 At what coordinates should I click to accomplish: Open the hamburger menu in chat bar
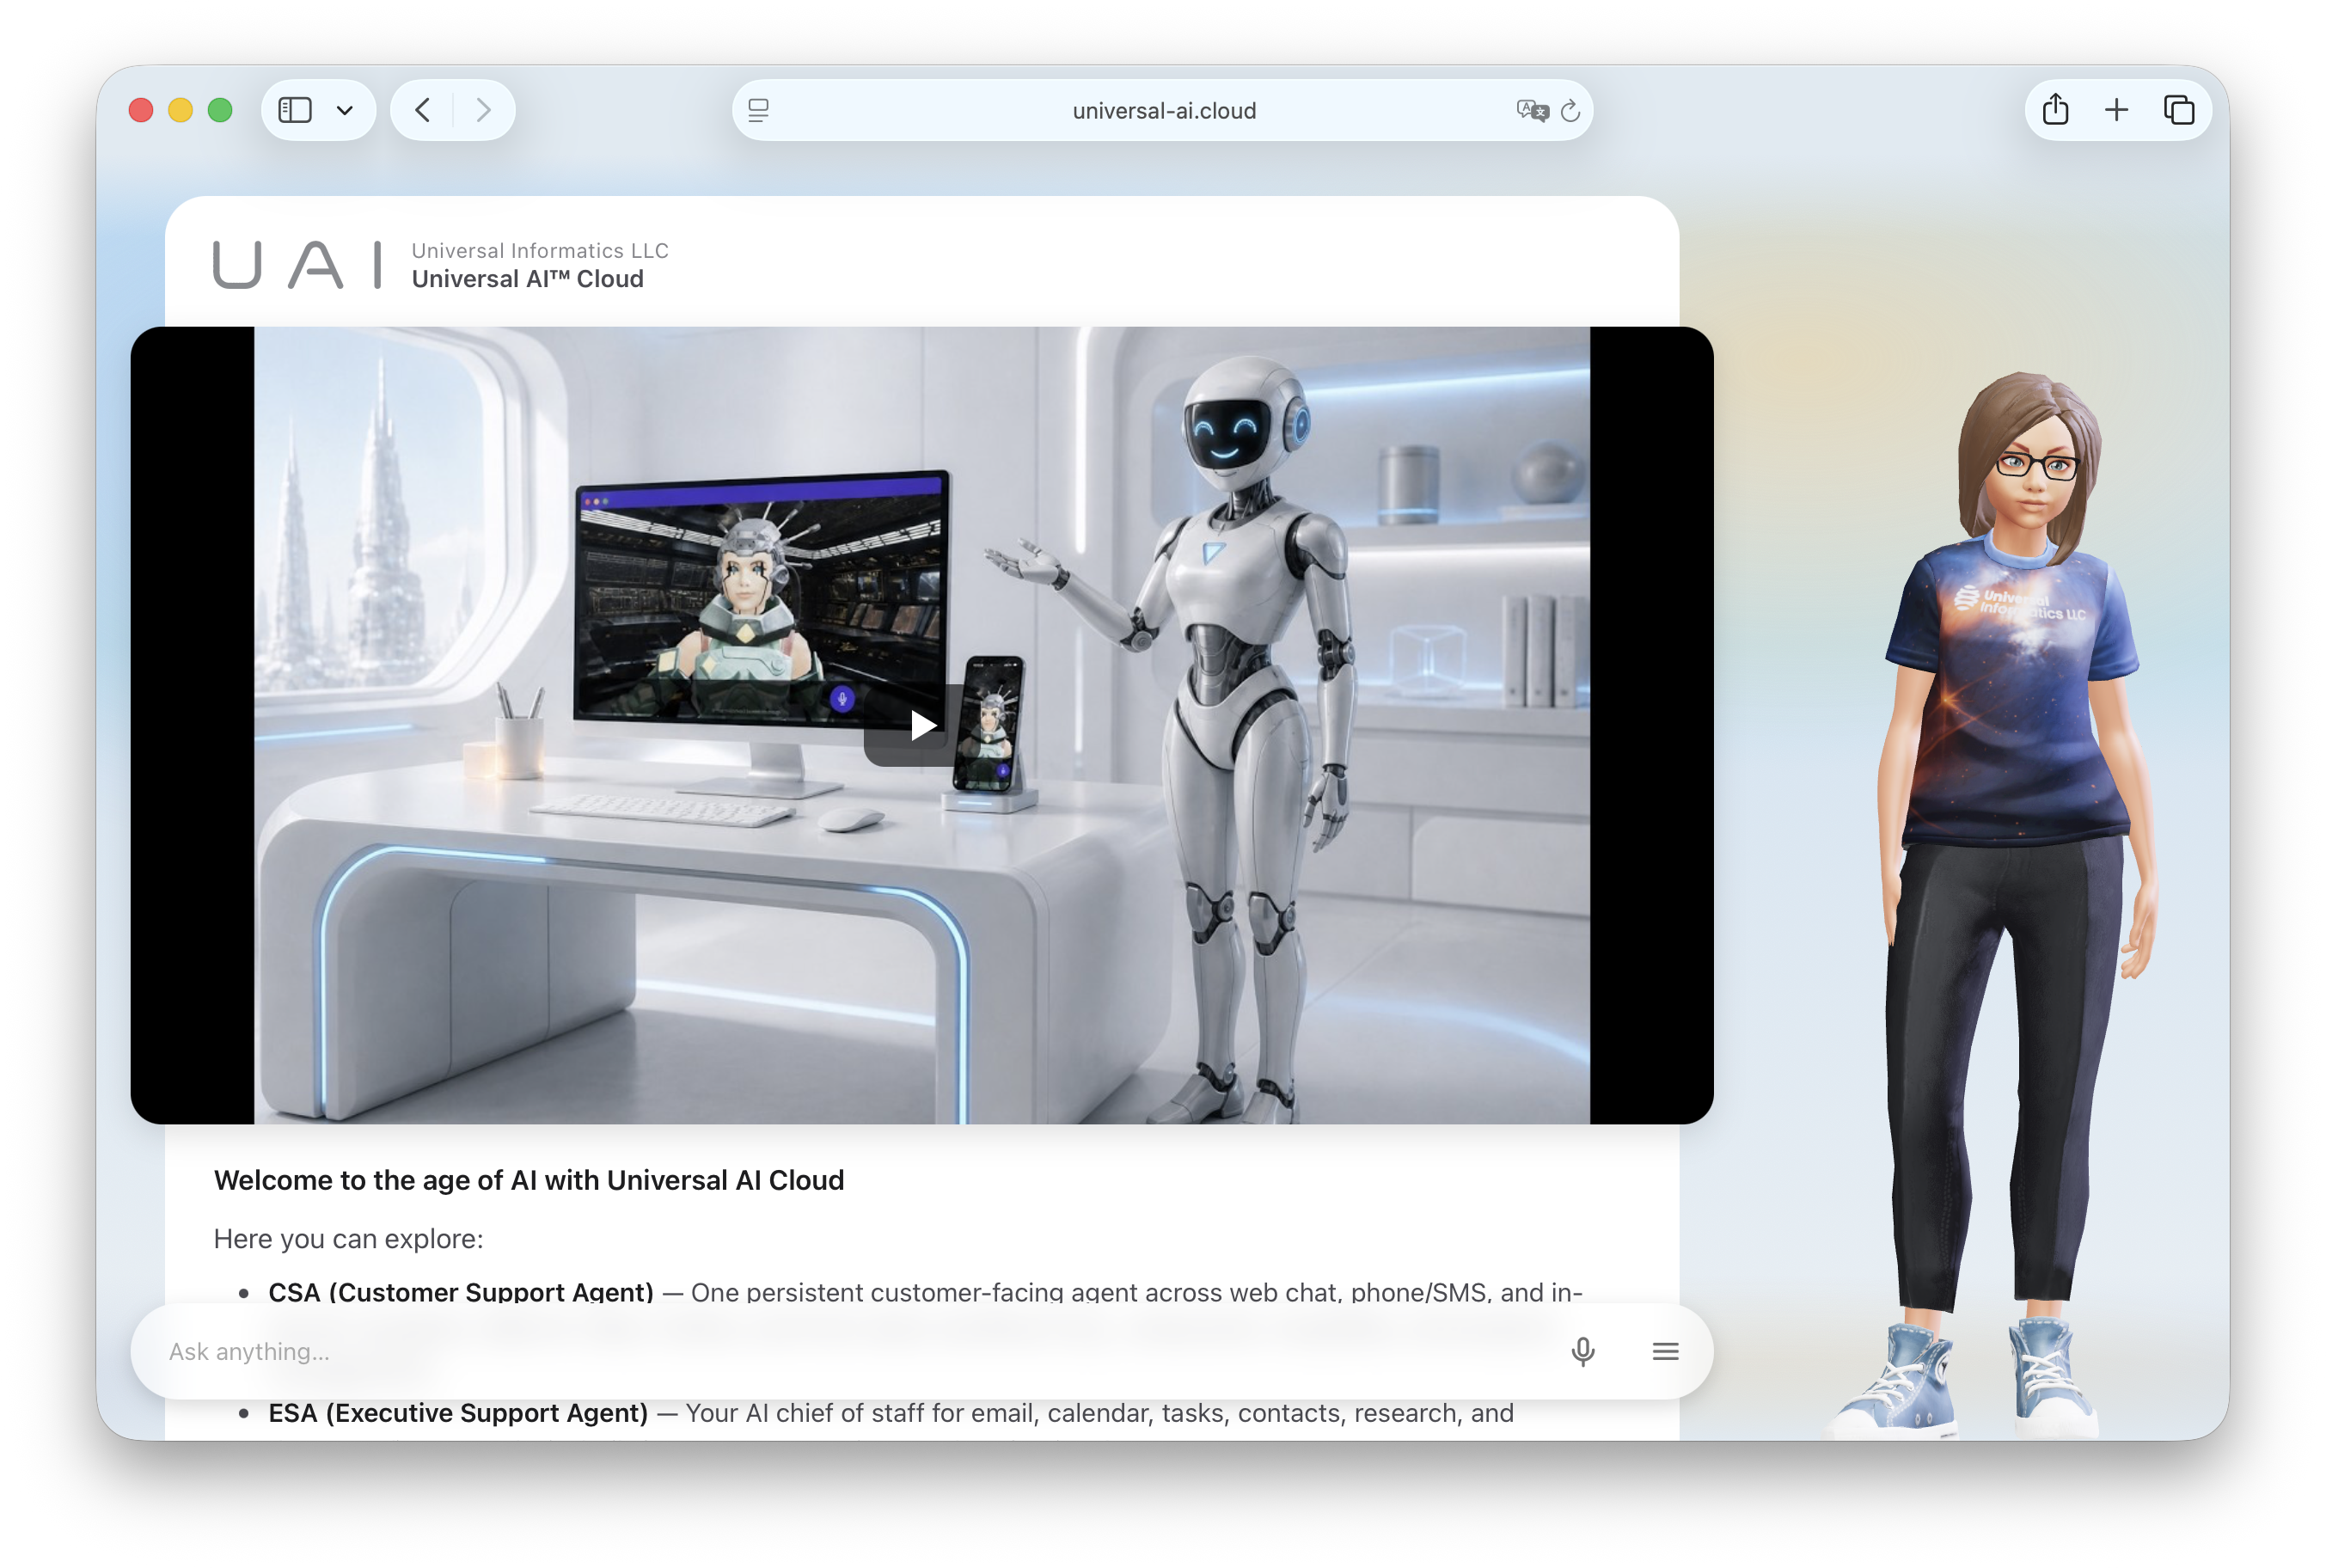1666,1351
